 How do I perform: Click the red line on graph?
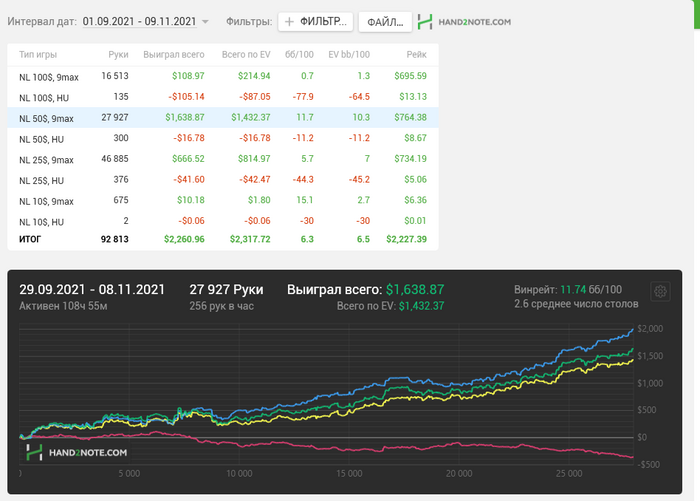(300, 445)
